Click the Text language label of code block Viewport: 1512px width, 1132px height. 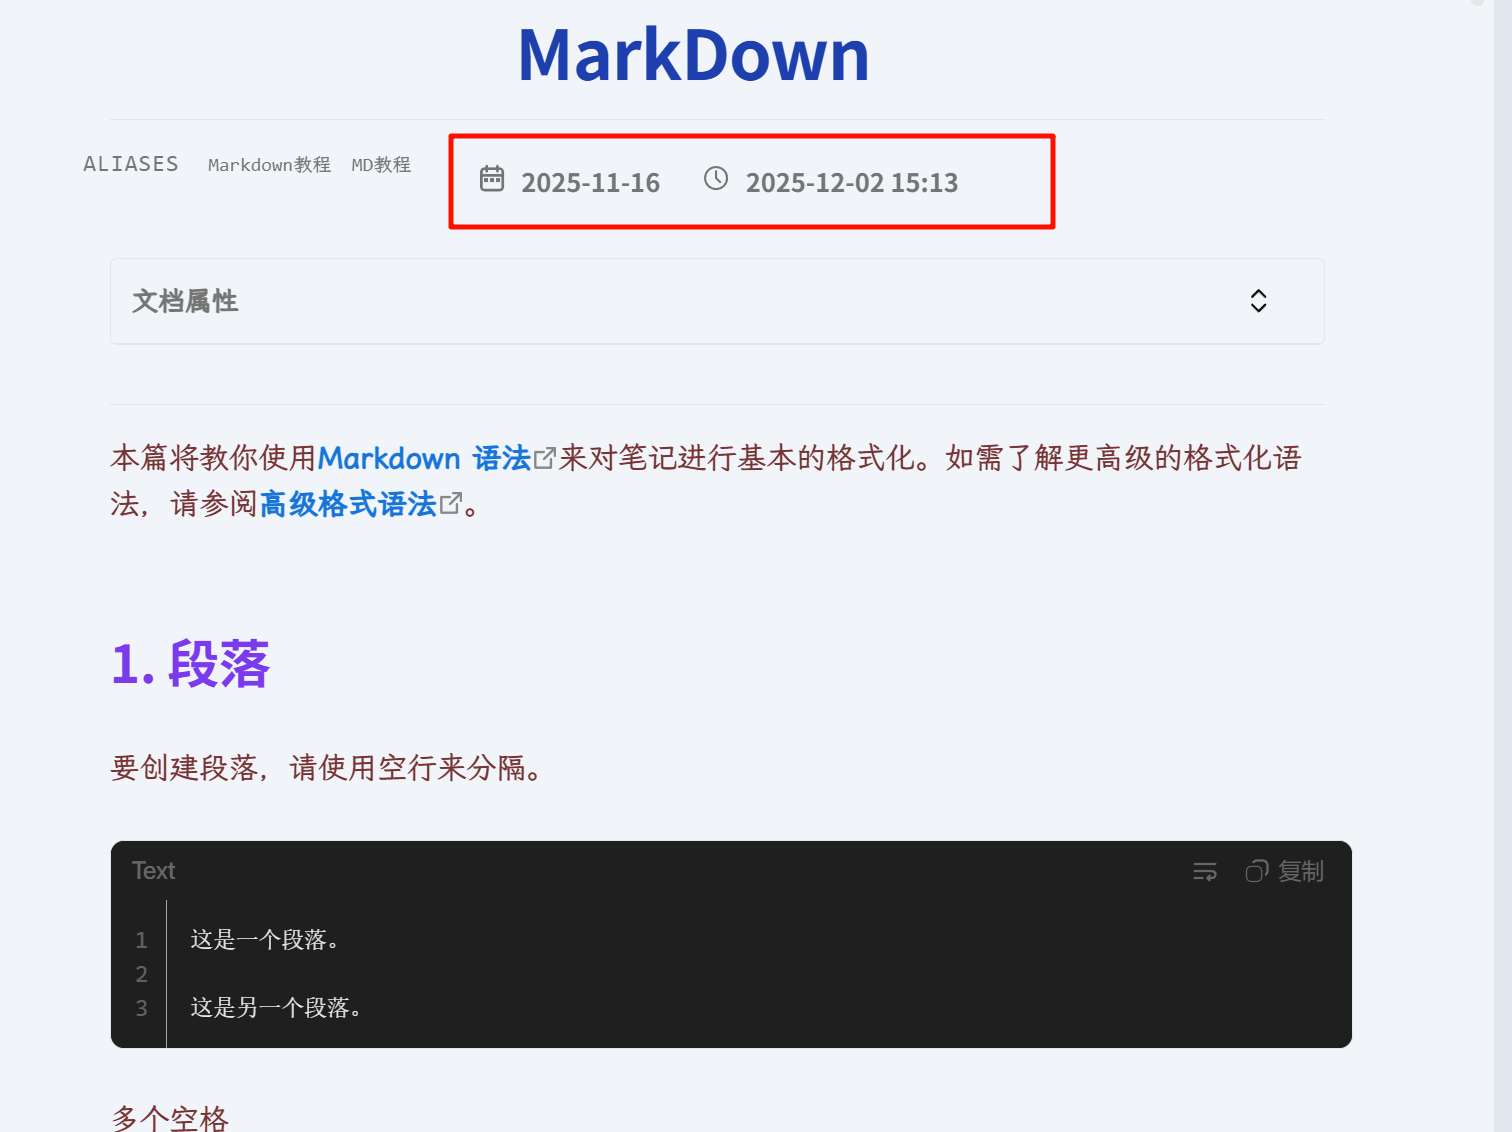153,871
